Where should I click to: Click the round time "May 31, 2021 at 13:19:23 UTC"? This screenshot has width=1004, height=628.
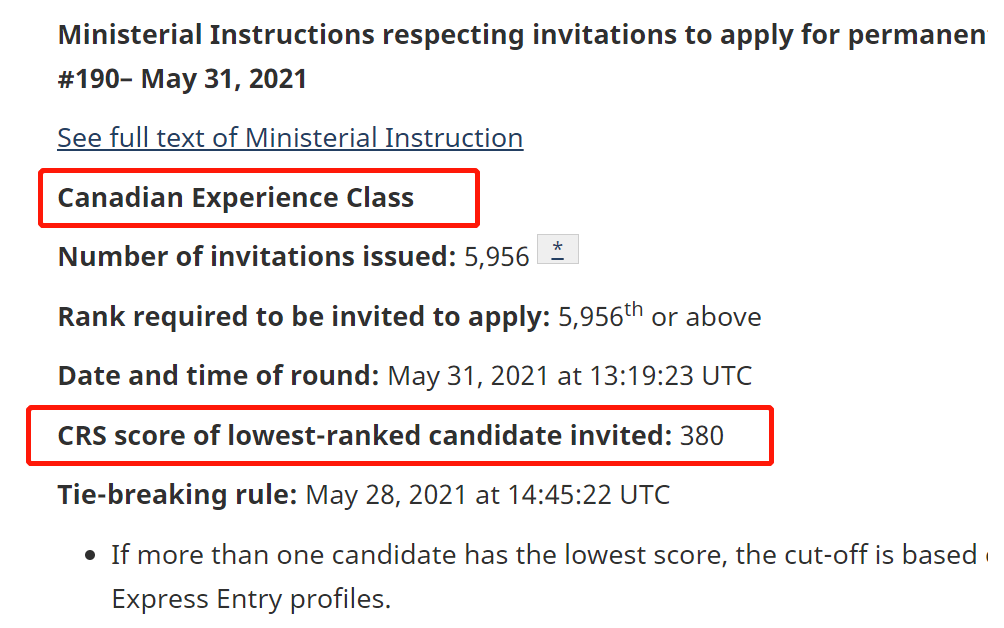[x=569, y=376]
